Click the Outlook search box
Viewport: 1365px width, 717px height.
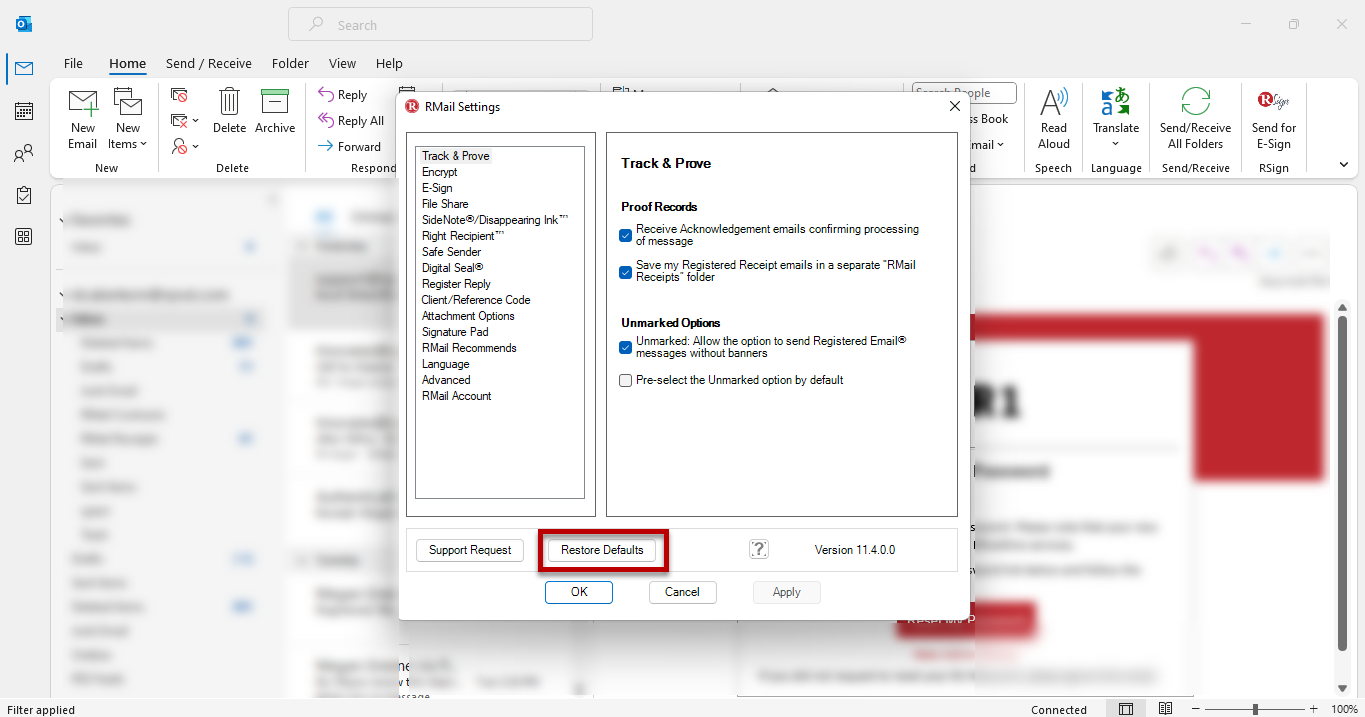click(440, 25)
